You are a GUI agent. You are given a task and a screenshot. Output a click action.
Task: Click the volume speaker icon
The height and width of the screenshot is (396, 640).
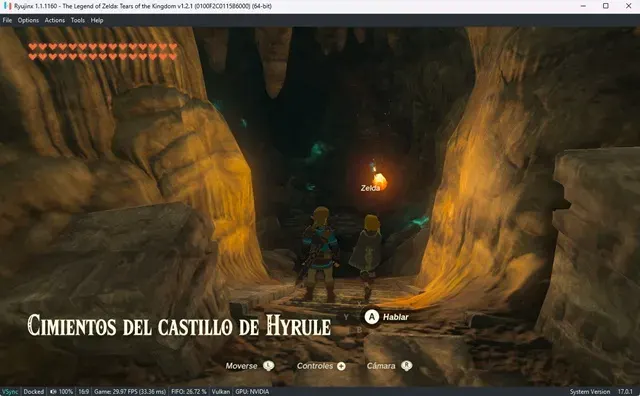(53, 392)
